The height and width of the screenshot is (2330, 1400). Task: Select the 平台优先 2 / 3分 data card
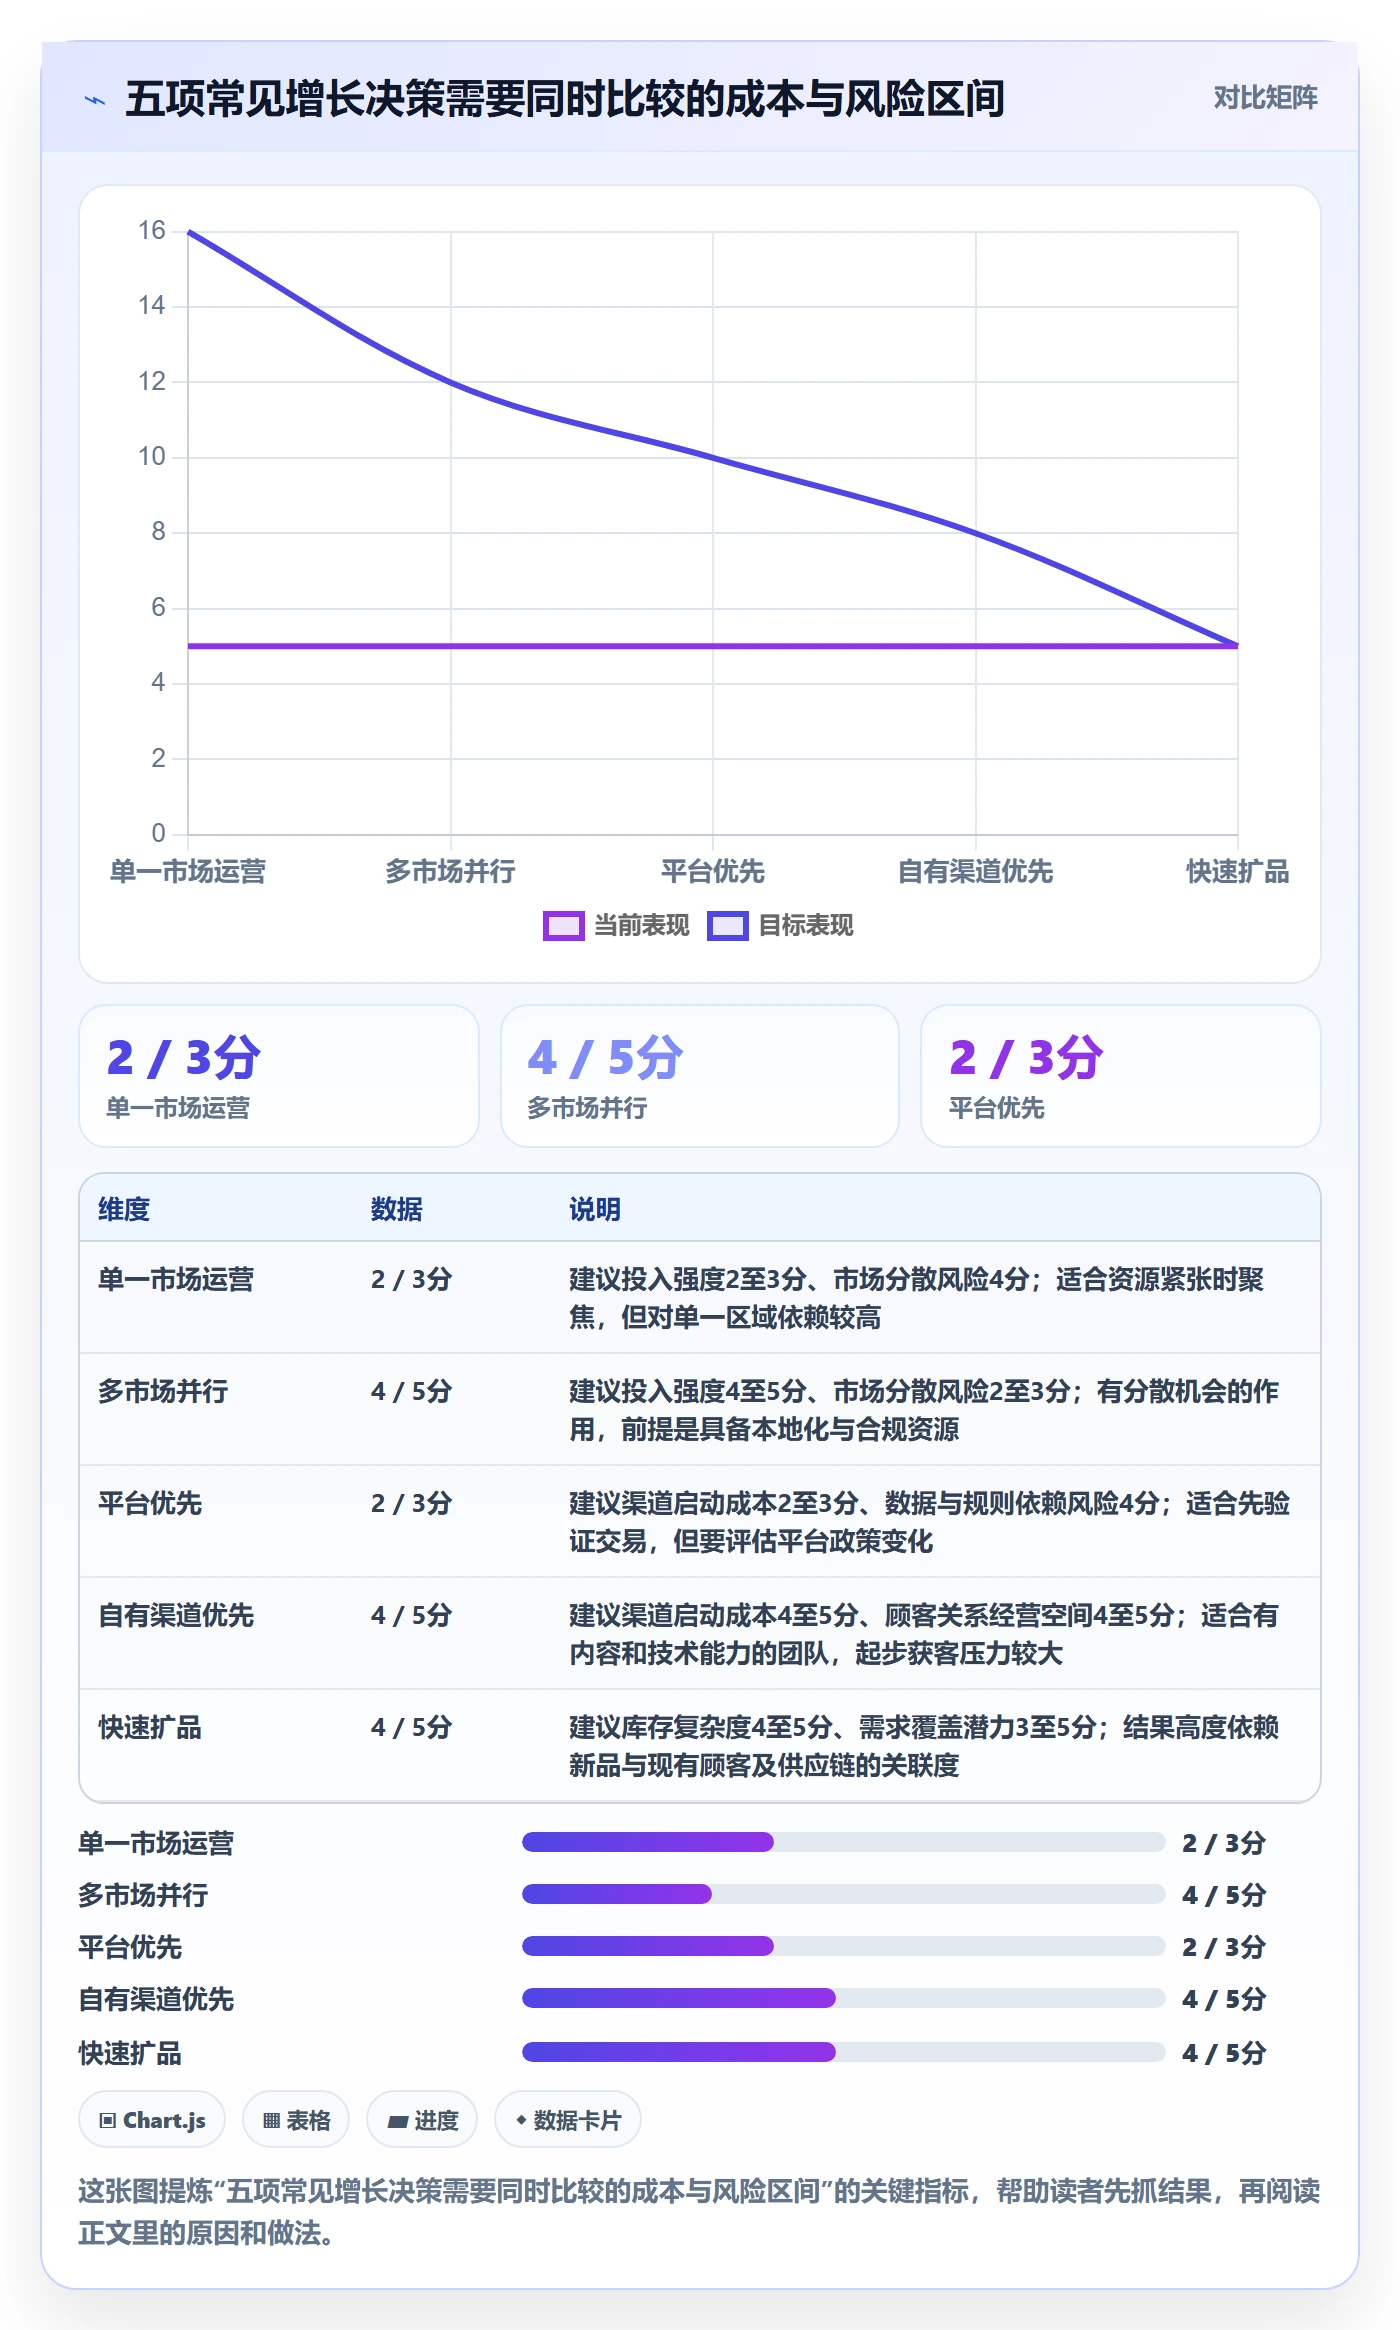point(1121,1076)
